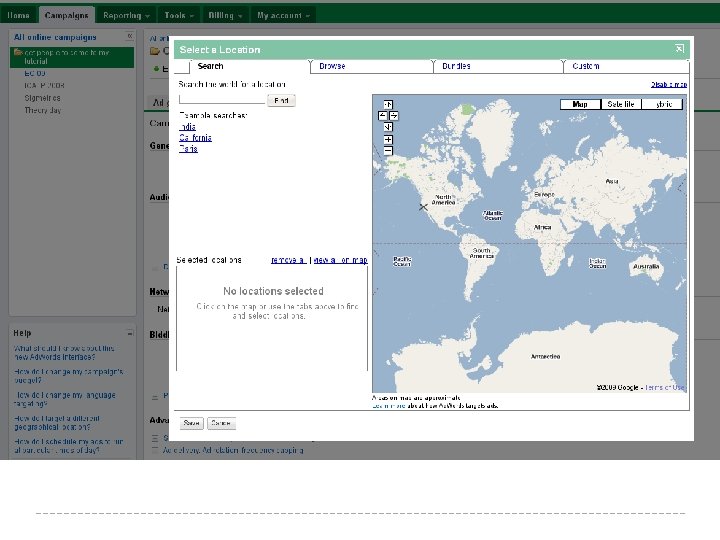
Task: Minimize the Help panel
Action: tap(130, 333)
